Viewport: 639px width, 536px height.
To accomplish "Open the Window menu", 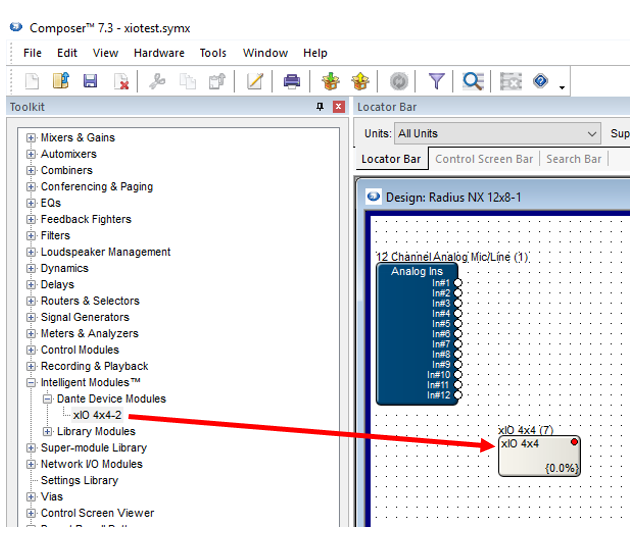I will point(265,53).
